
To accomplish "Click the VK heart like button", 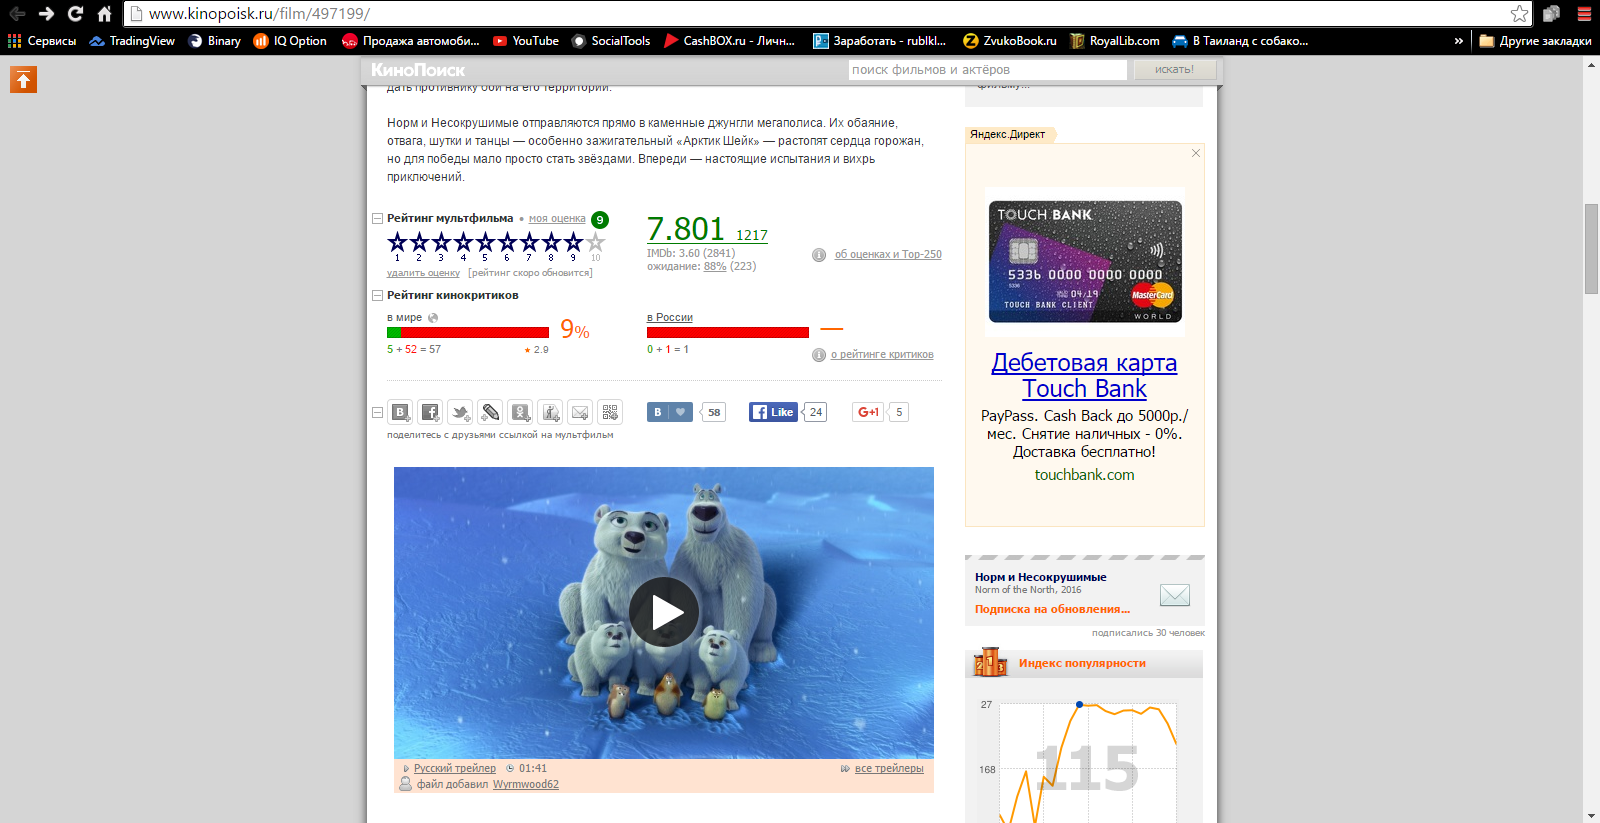I will click(670, 412).
